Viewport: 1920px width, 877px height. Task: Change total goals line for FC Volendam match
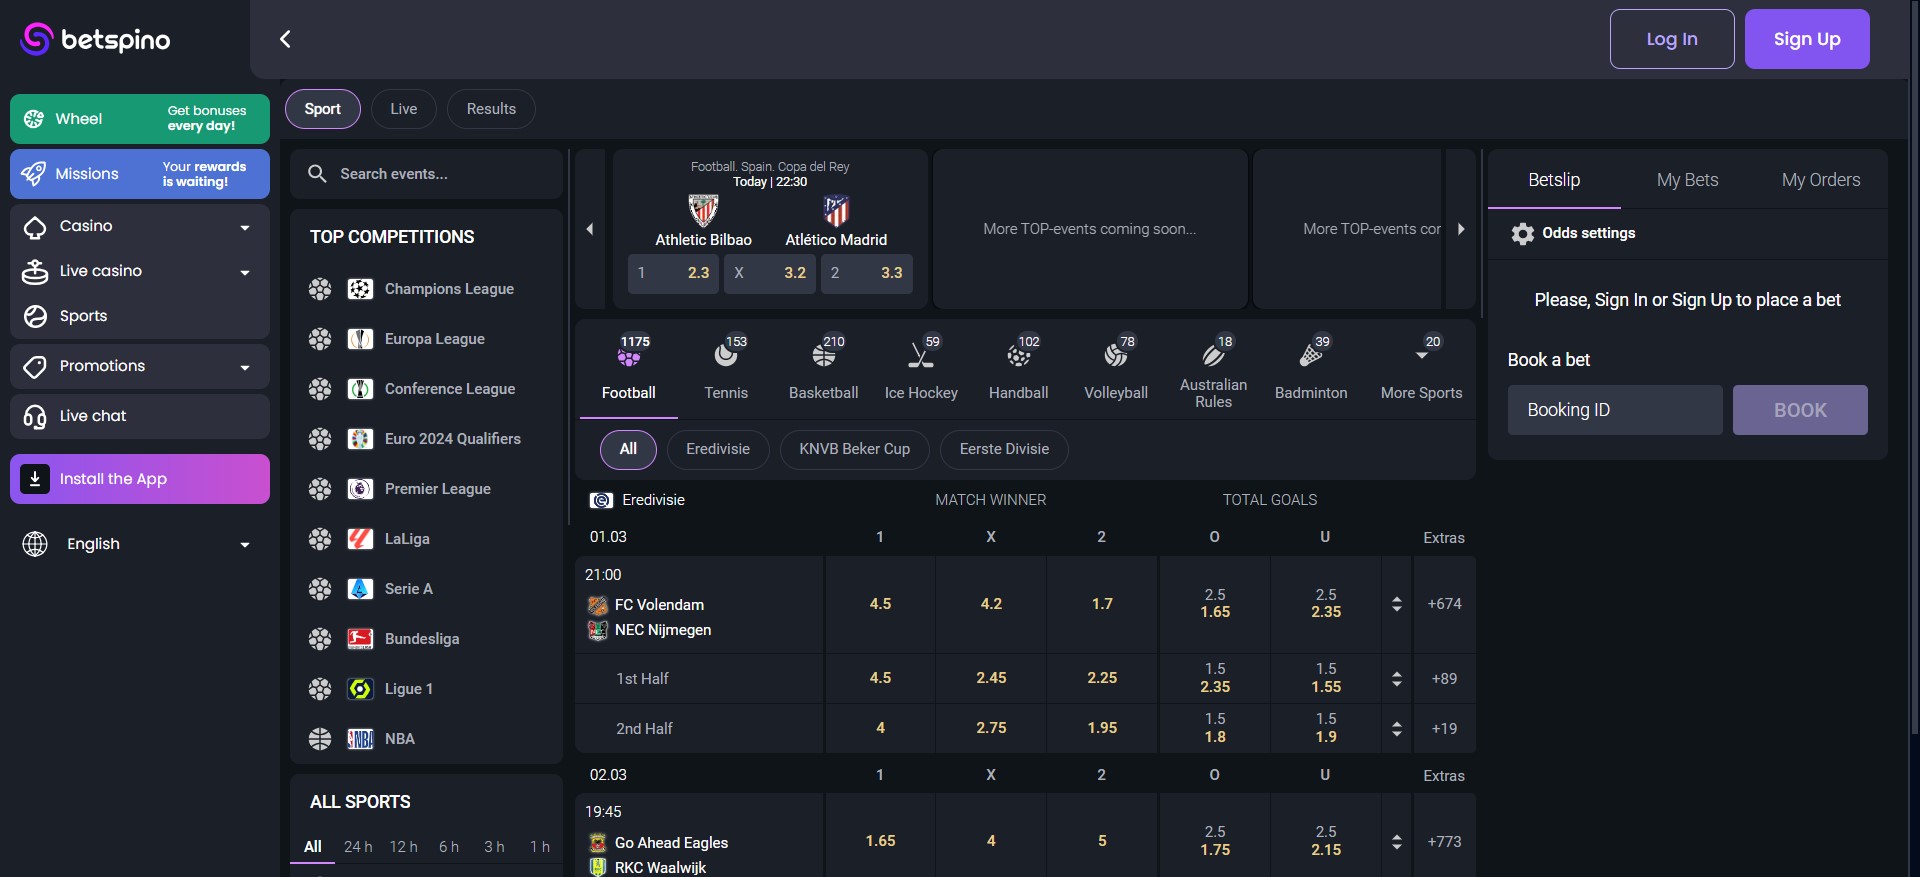coord(1397,604)
